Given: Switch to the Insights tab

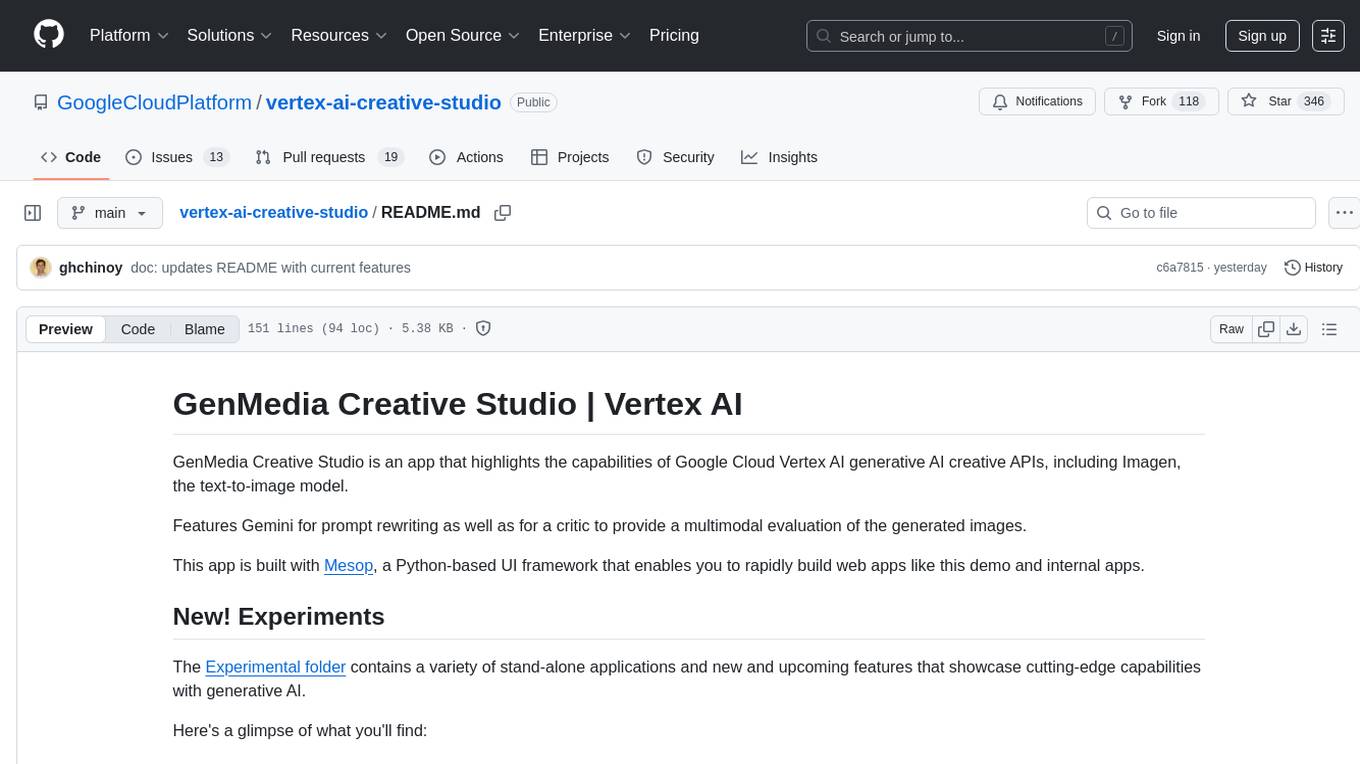Looking at the screenshot, I should pyautogui.click(x=779, y=157).
